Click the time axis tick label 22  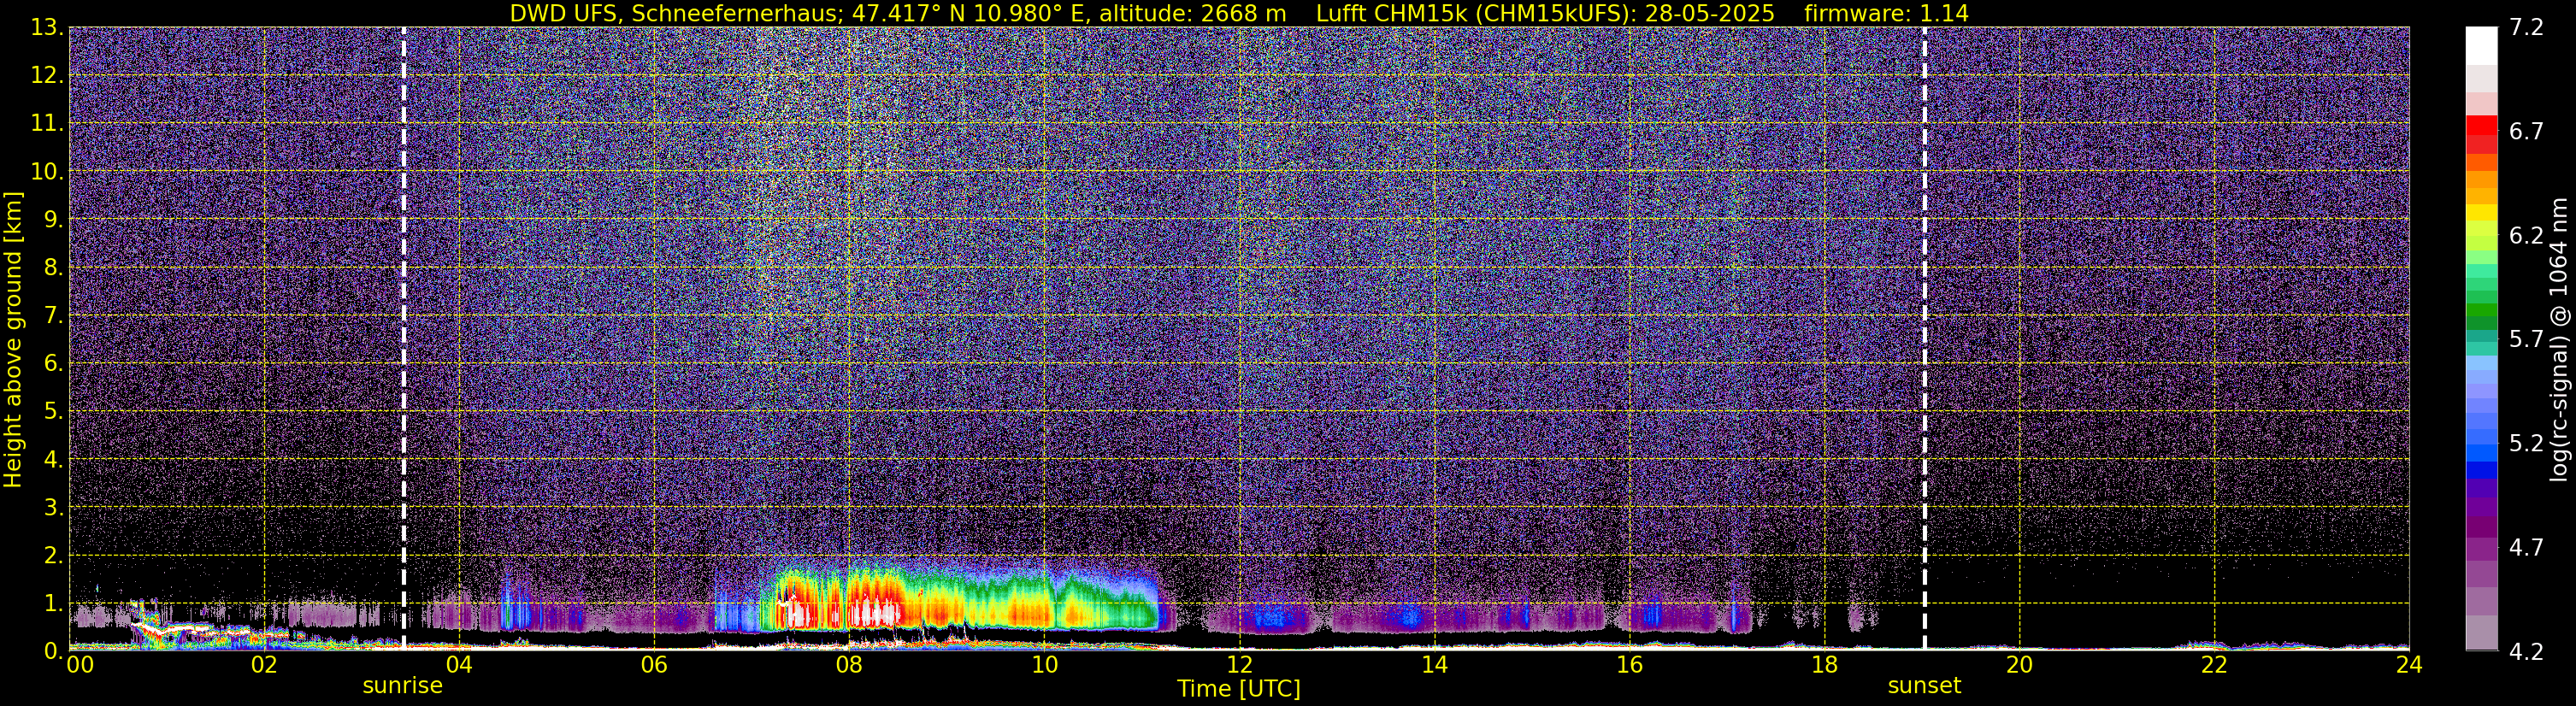point(2214,665)
